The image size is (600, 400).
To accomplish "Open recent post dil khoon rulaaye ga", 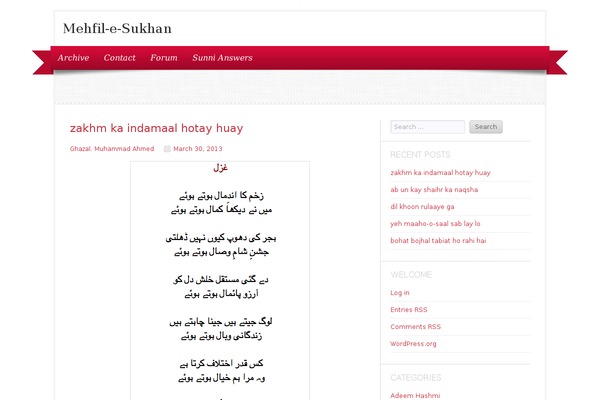I will [x=422, y=207].
